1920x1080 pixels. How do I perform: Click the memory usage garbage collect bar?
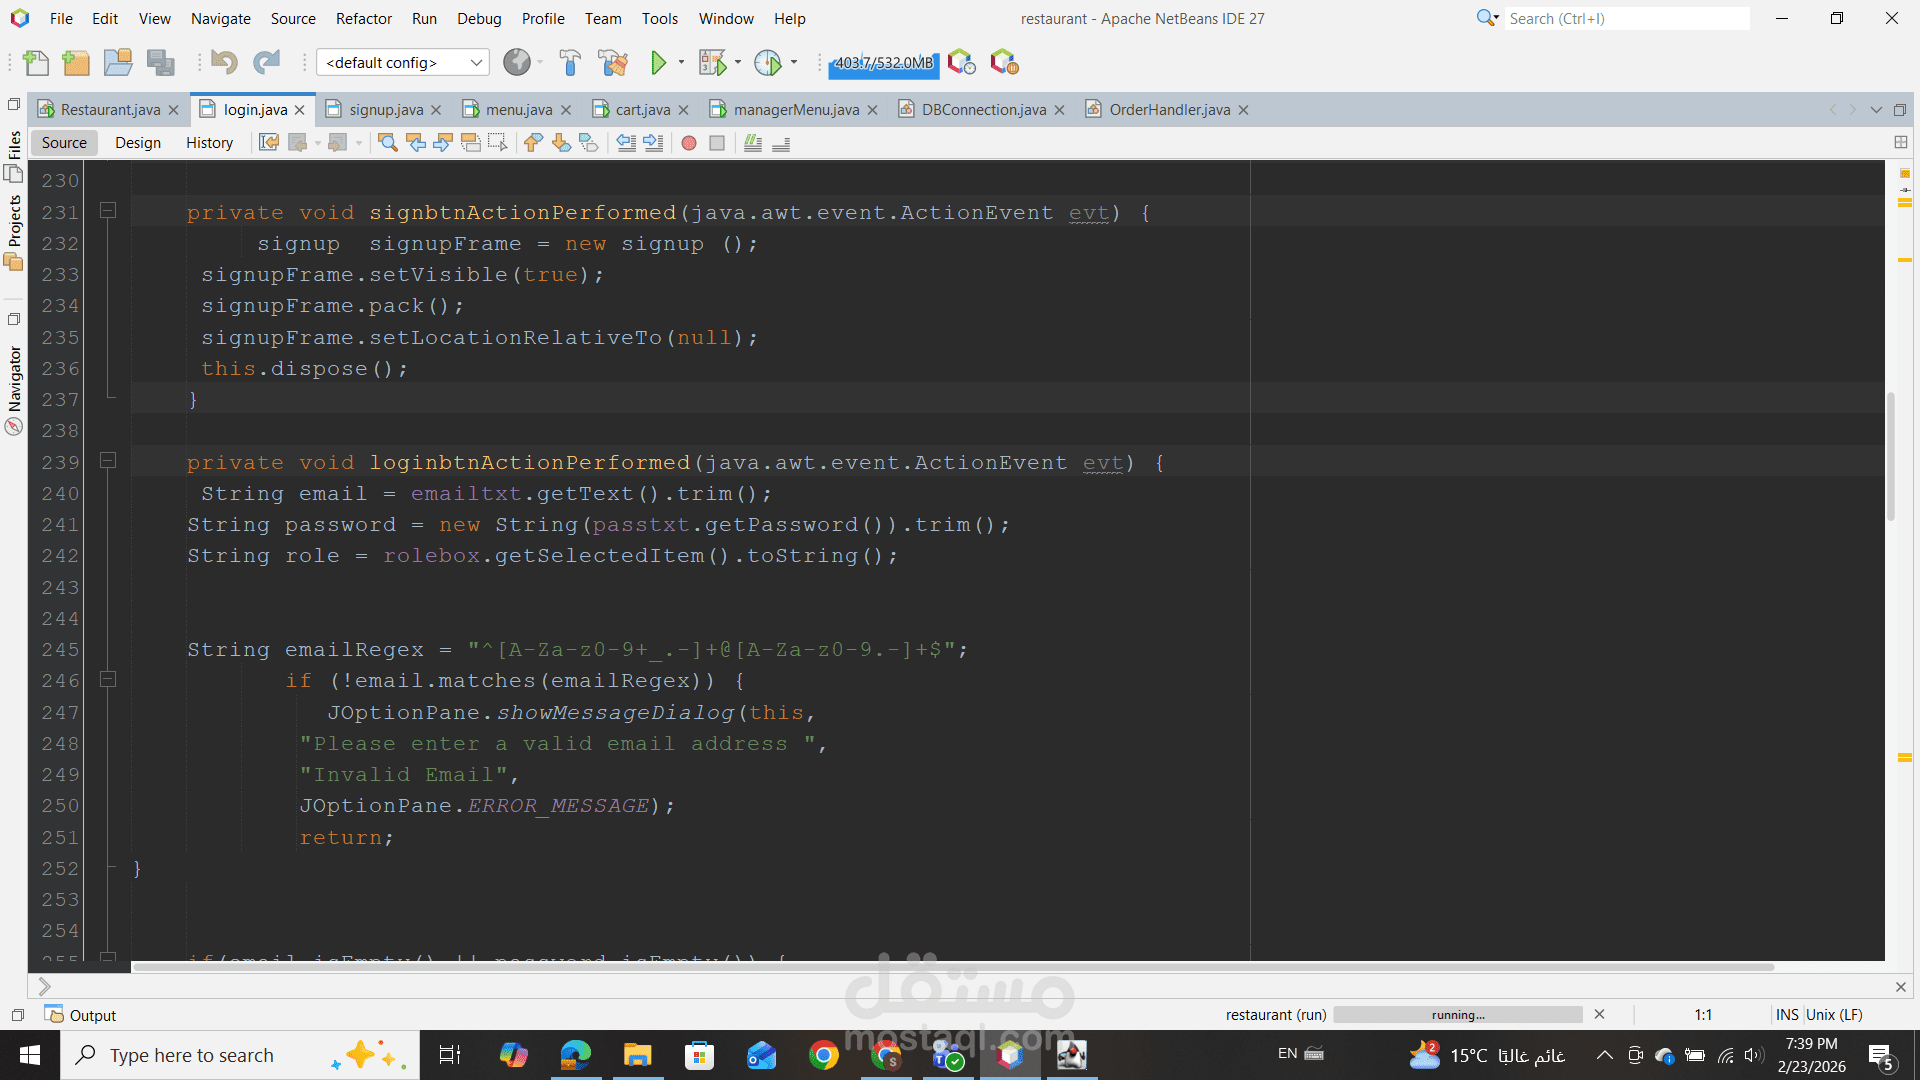883,63
